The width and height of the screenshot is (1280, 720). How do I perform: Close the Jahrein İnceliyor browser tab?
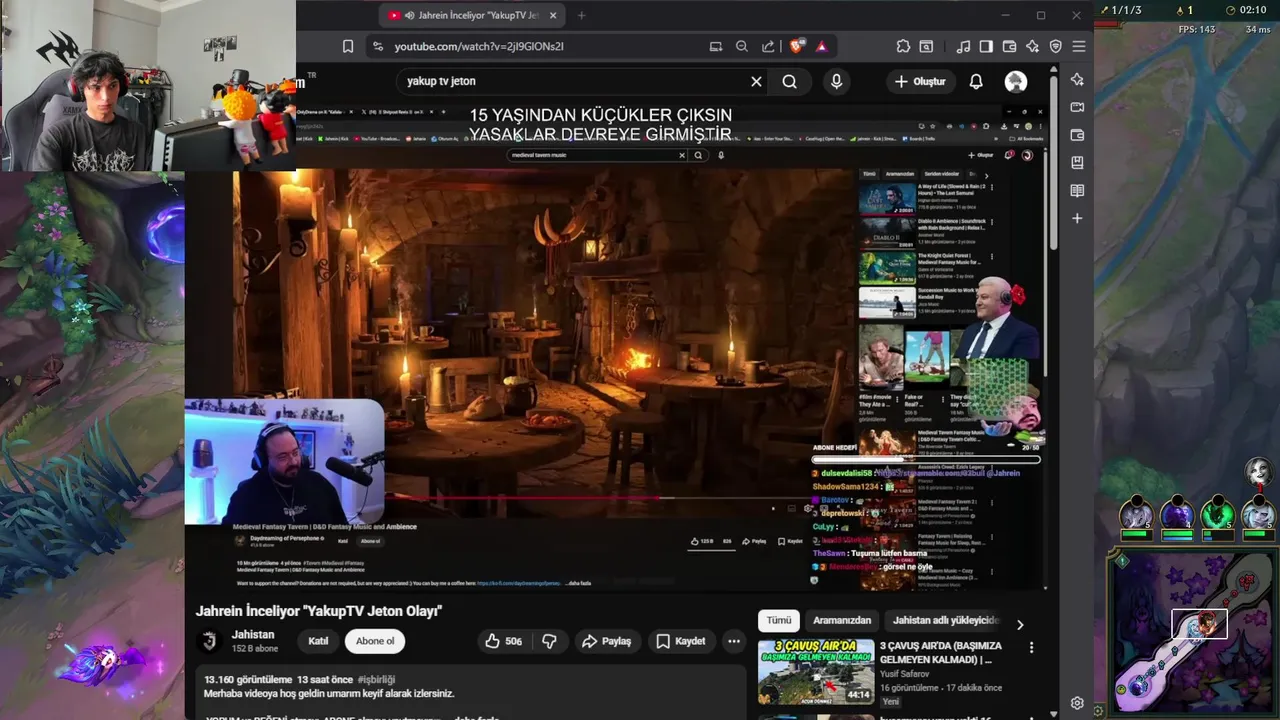click(553, 15)
